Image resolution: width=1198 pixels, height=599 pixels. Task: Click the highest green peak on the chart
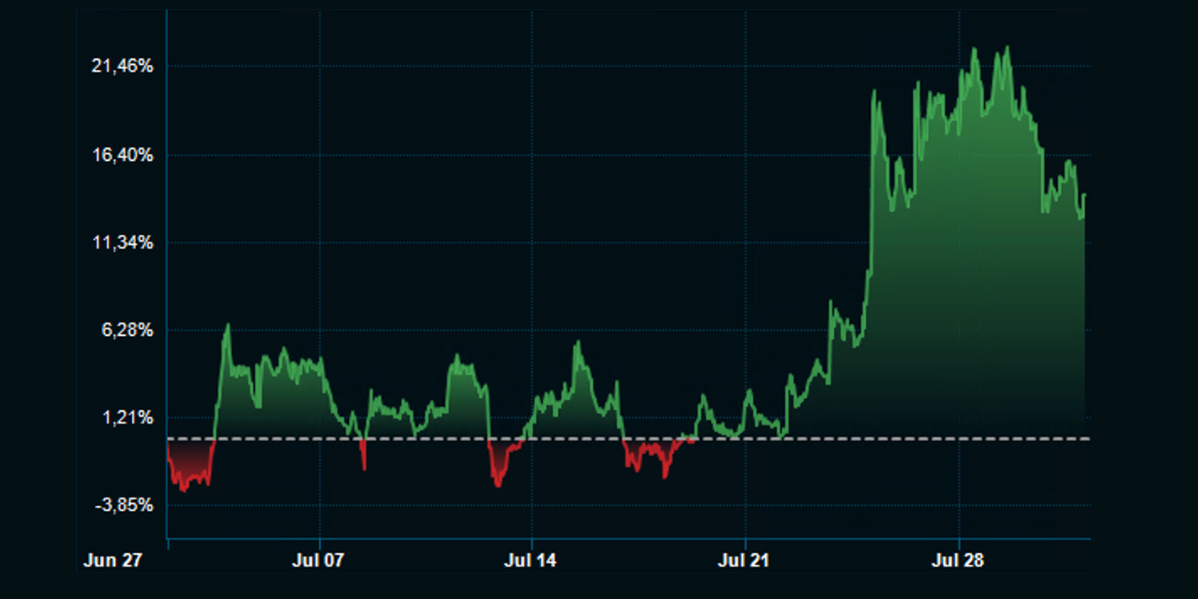[1005, 48]
